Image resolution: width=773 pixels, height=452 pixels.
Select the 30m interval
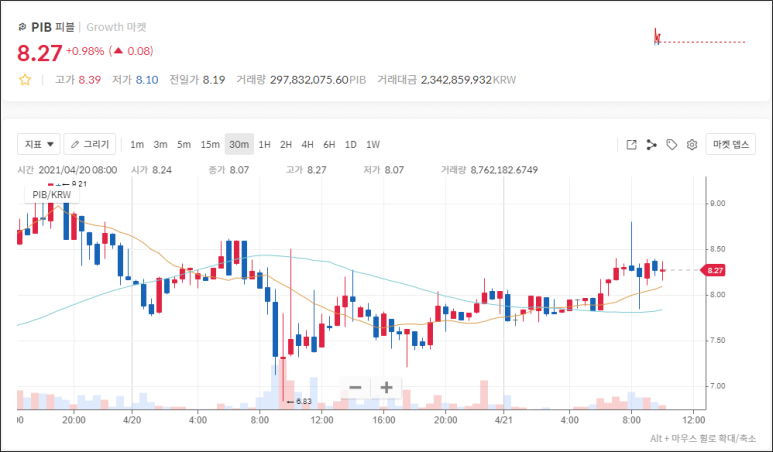(x=239, y=144)
